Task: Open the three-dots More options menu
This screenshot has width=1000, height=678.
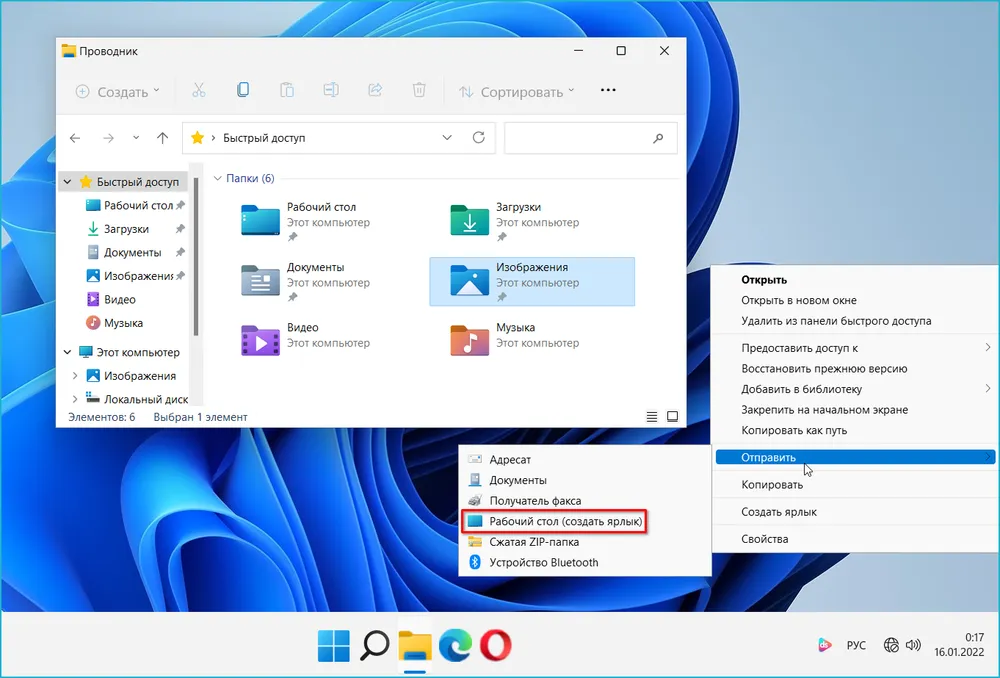Action: (x=607, y=91)
